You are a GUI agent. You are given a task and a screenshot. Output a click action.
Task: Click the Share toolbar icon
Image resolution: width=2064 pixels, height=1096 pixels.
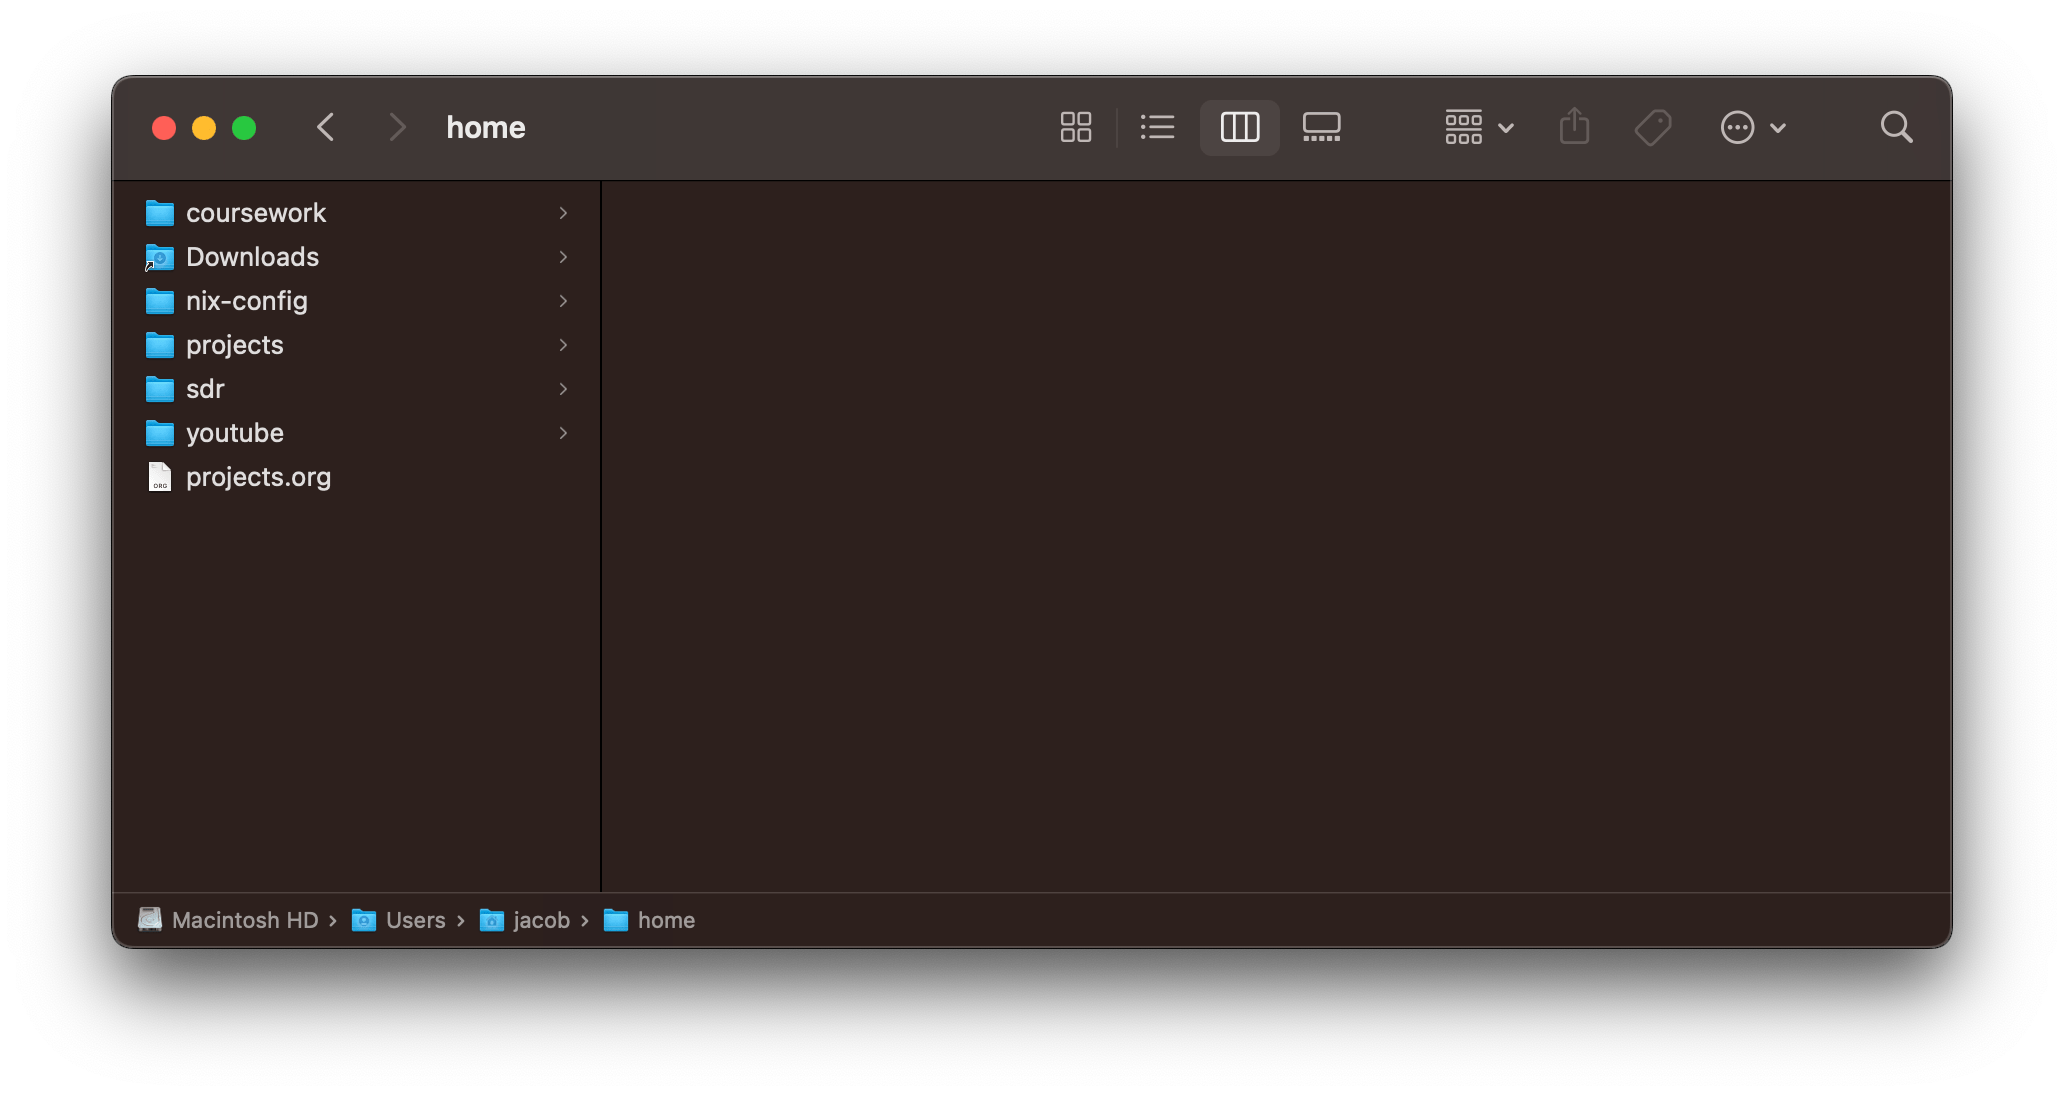(x=1574, y=127)
